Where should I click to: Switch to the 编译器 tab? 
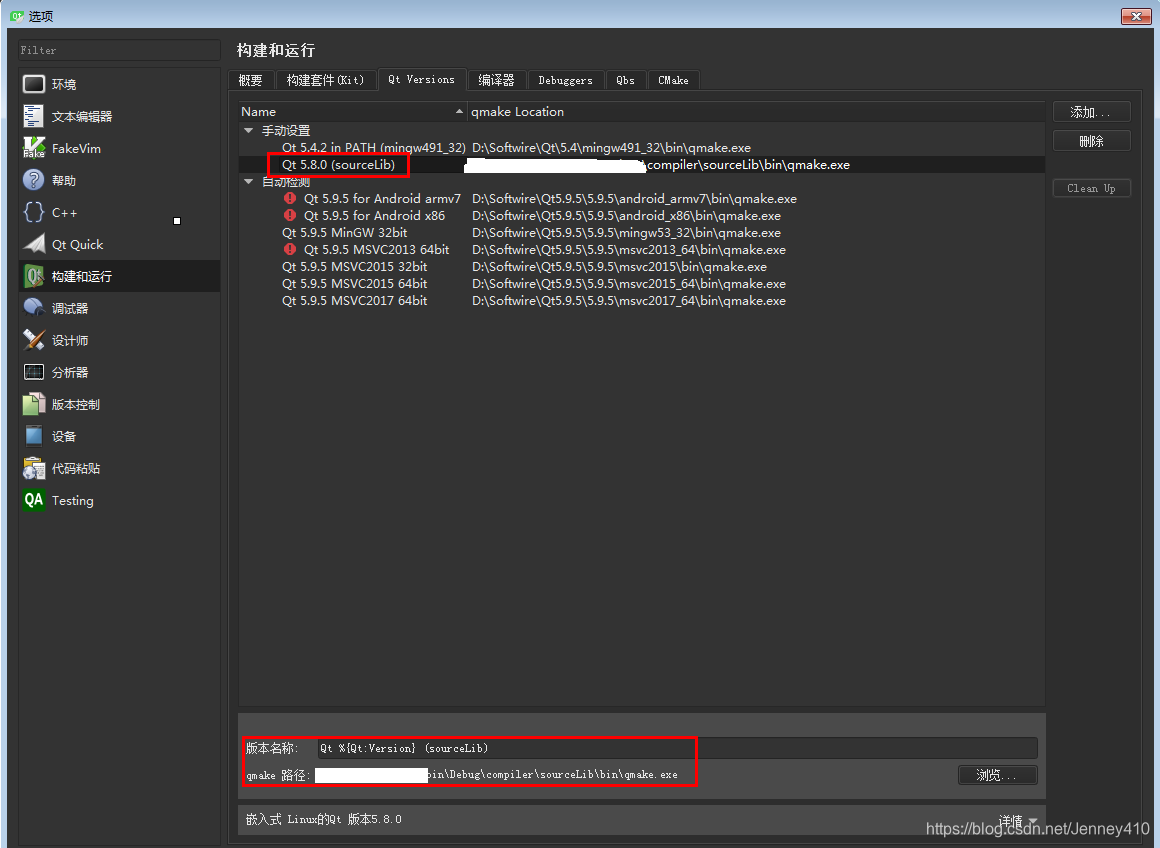point(496,80)
